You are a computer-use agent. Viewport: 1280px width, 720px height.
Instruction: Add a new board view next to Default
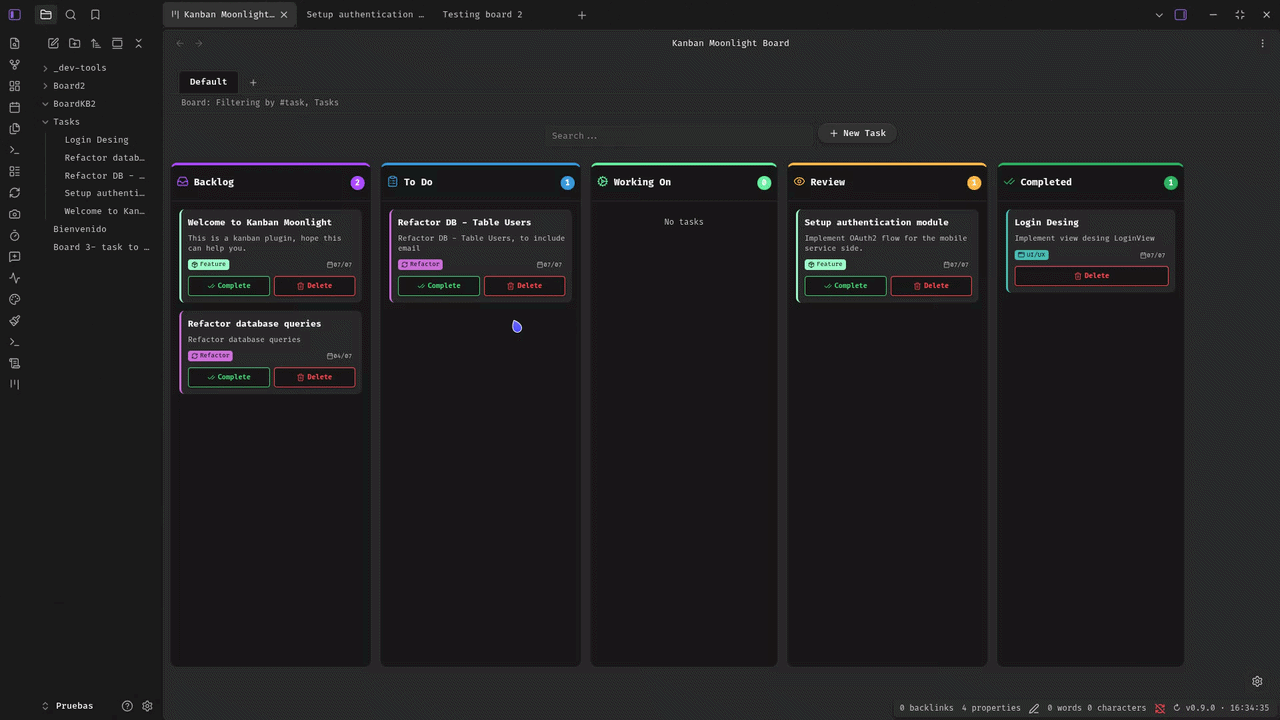click(253, 83)
